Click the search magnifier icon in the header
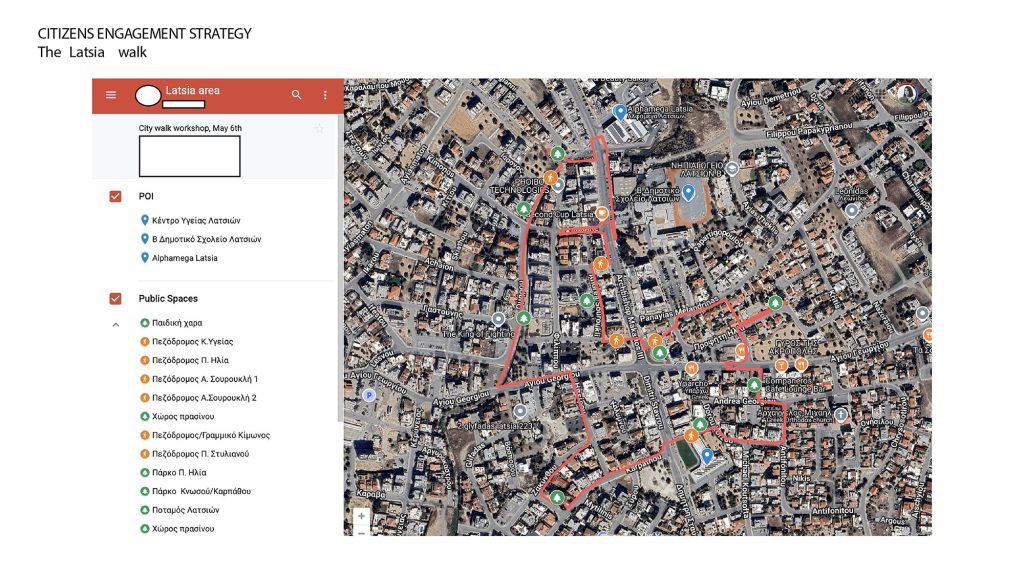1024x576 pixels. (296, 95)
